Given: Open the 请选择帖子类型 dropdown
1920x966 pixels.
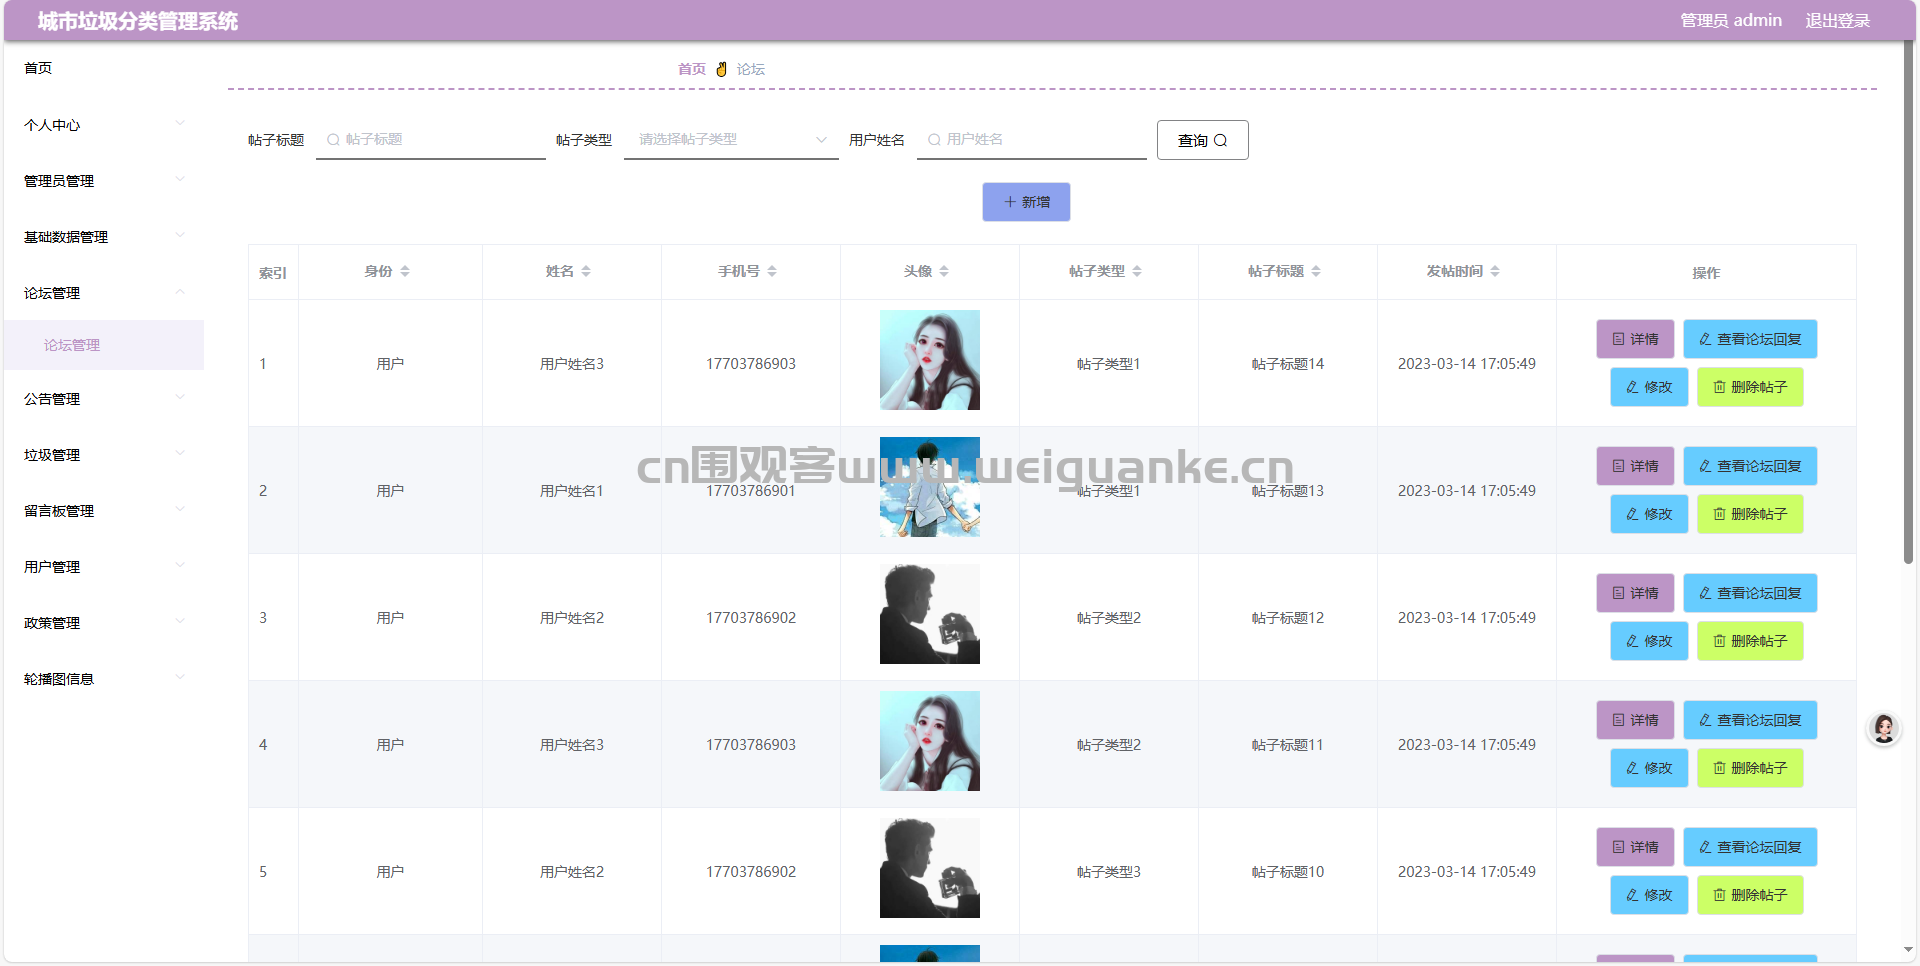Looking at the screenshot, I should click(731, 140).
